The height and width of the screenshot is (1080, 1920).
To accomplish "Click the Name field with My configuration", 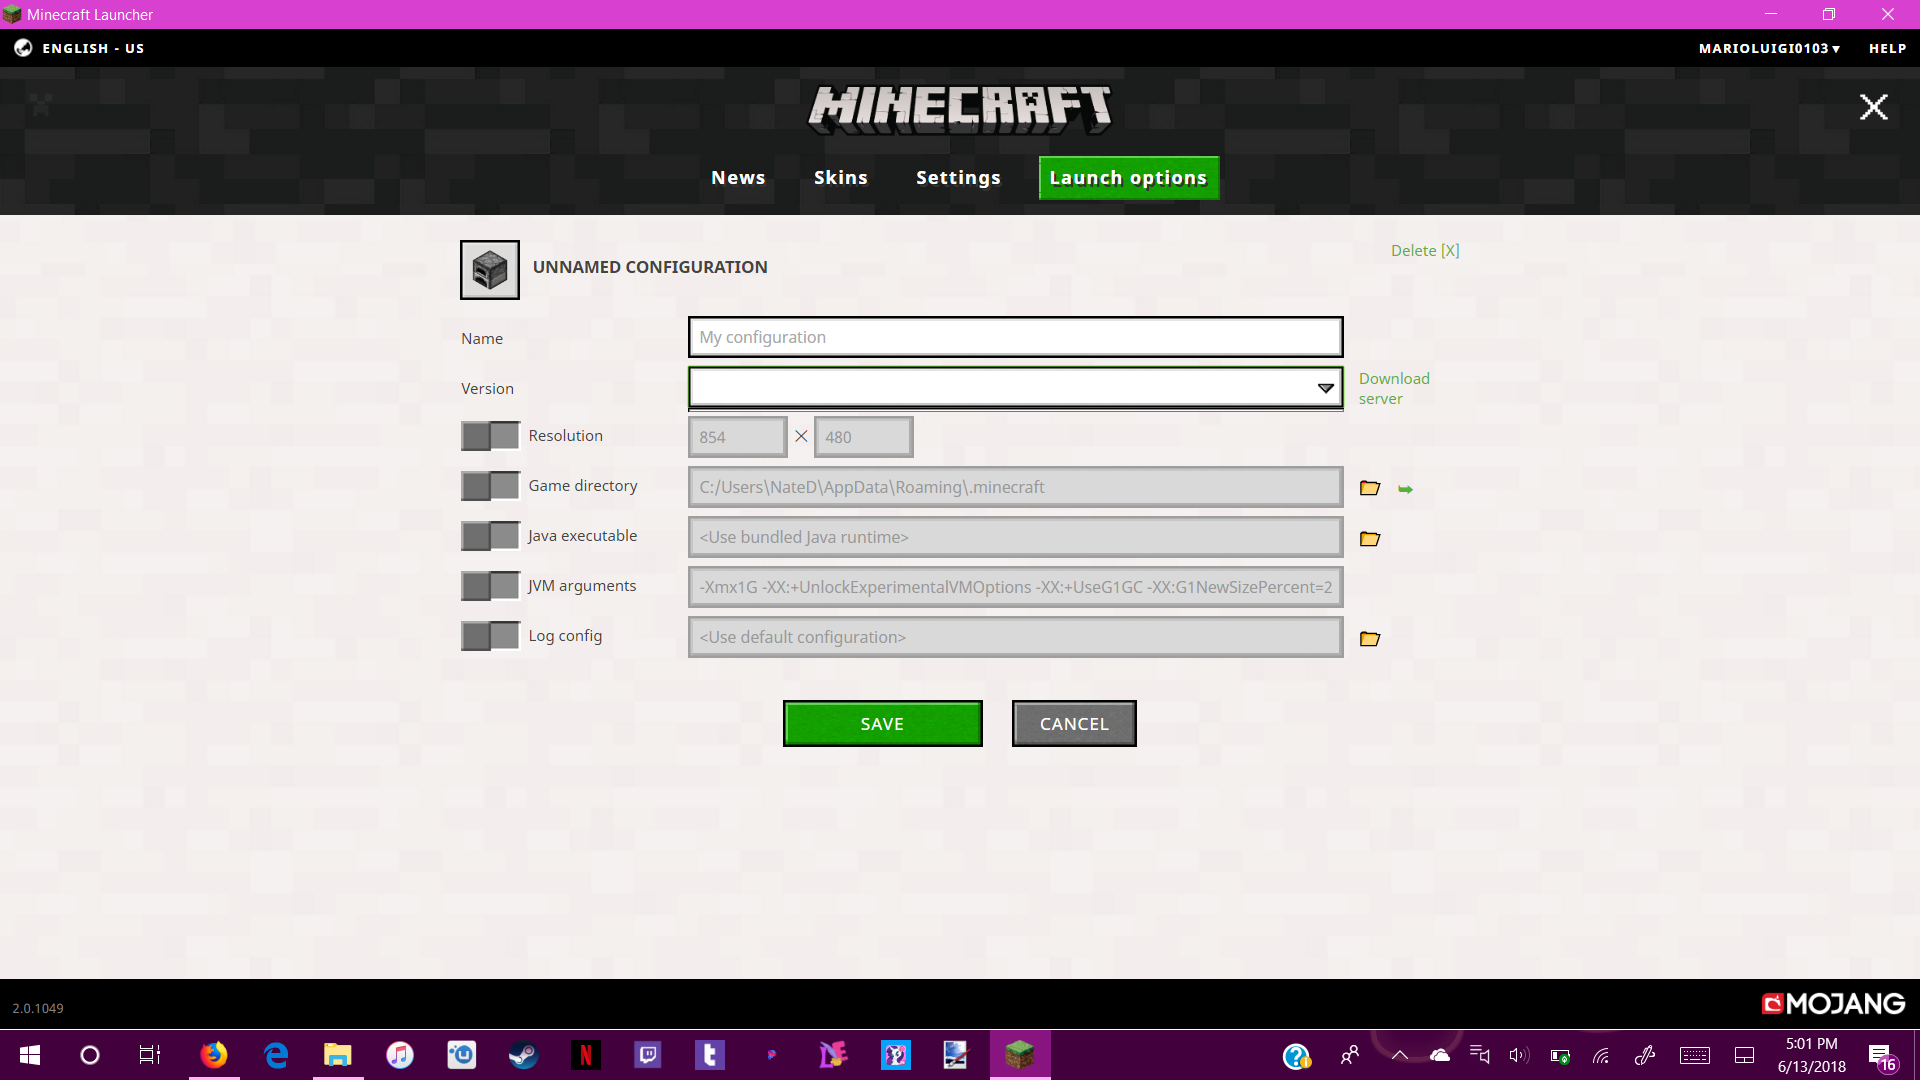I will pyautogui.click(x=1015, y=337).
